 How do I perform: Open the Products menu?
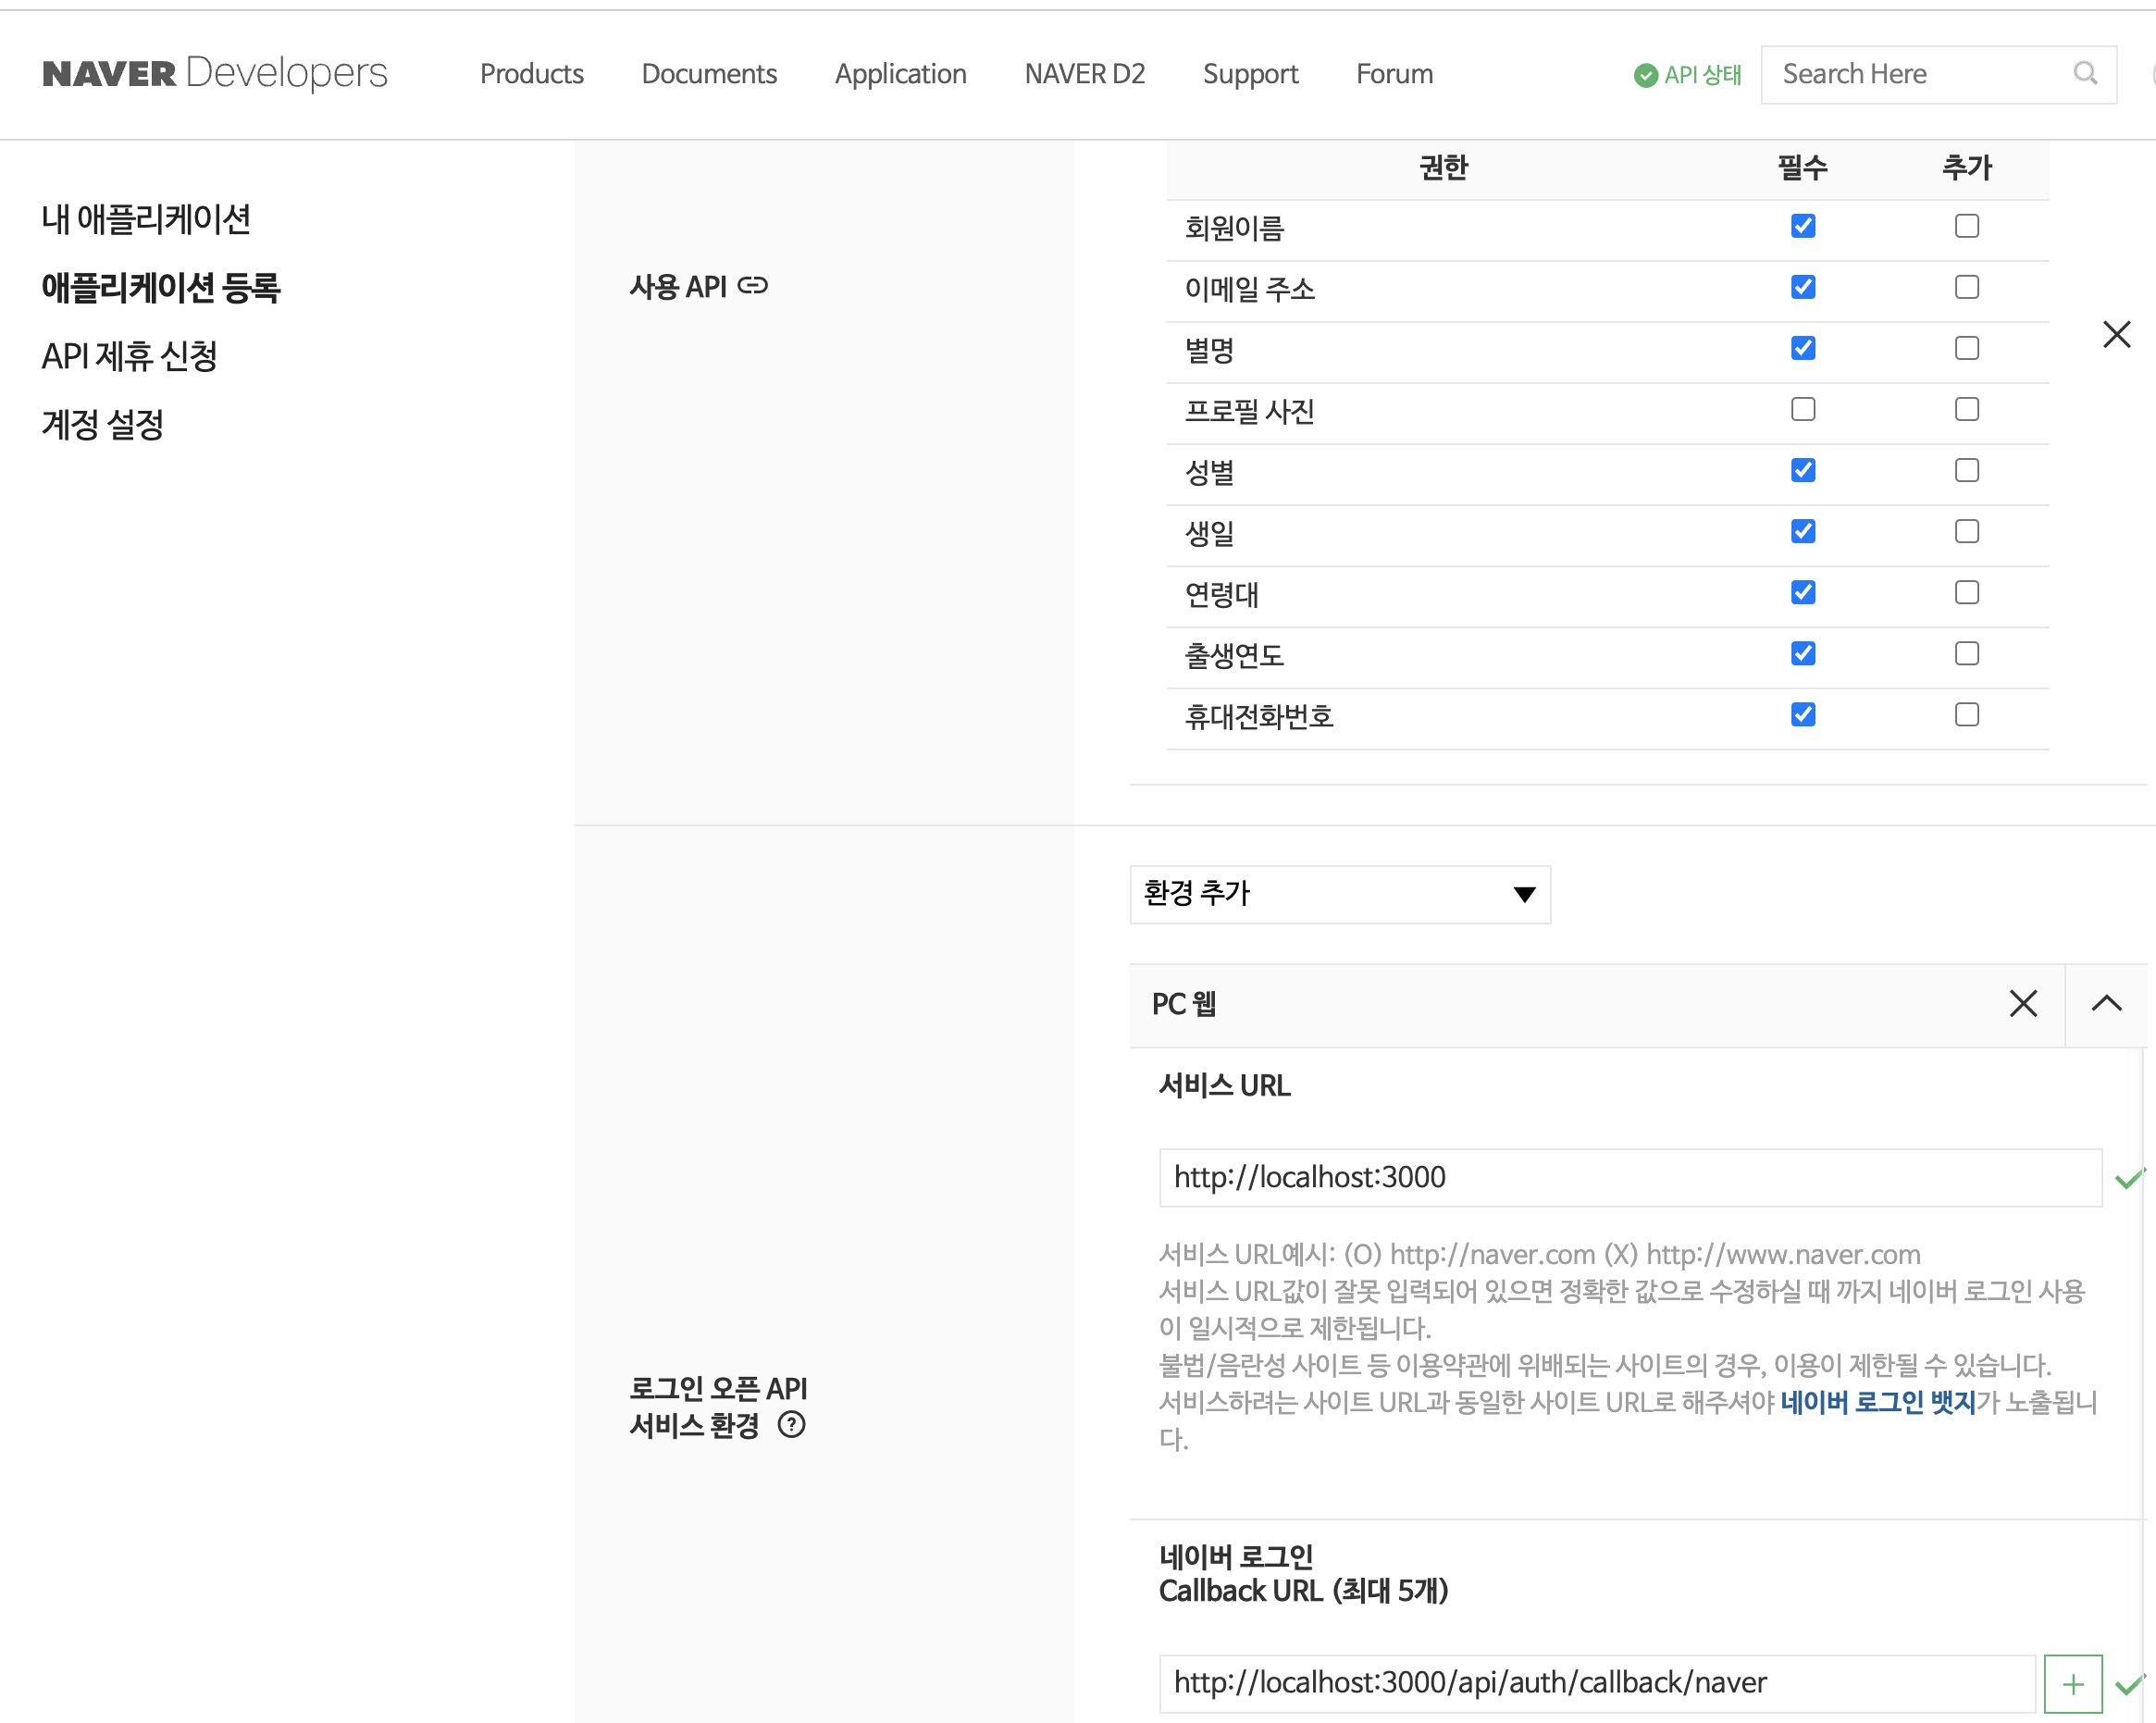(531, 74)
